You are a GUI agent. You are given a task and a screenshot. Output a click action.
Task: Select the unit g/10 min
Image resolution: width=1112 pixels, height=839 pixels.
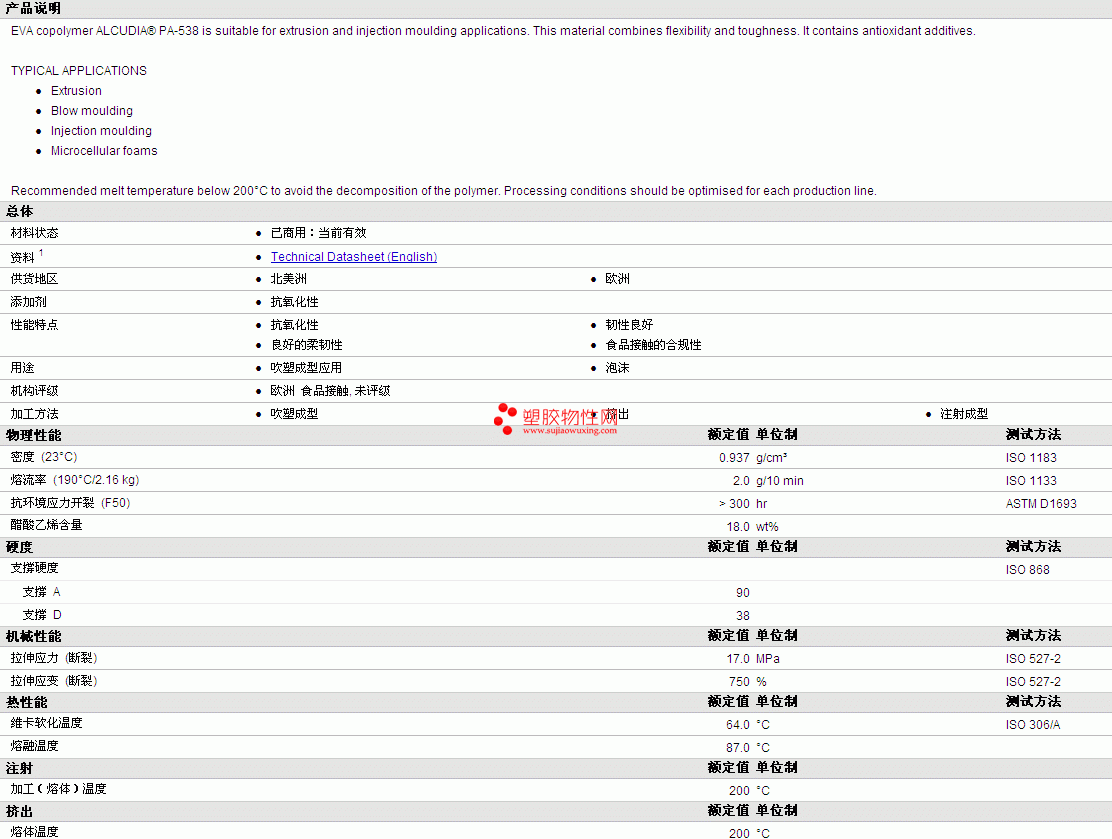tap(779, 481)
